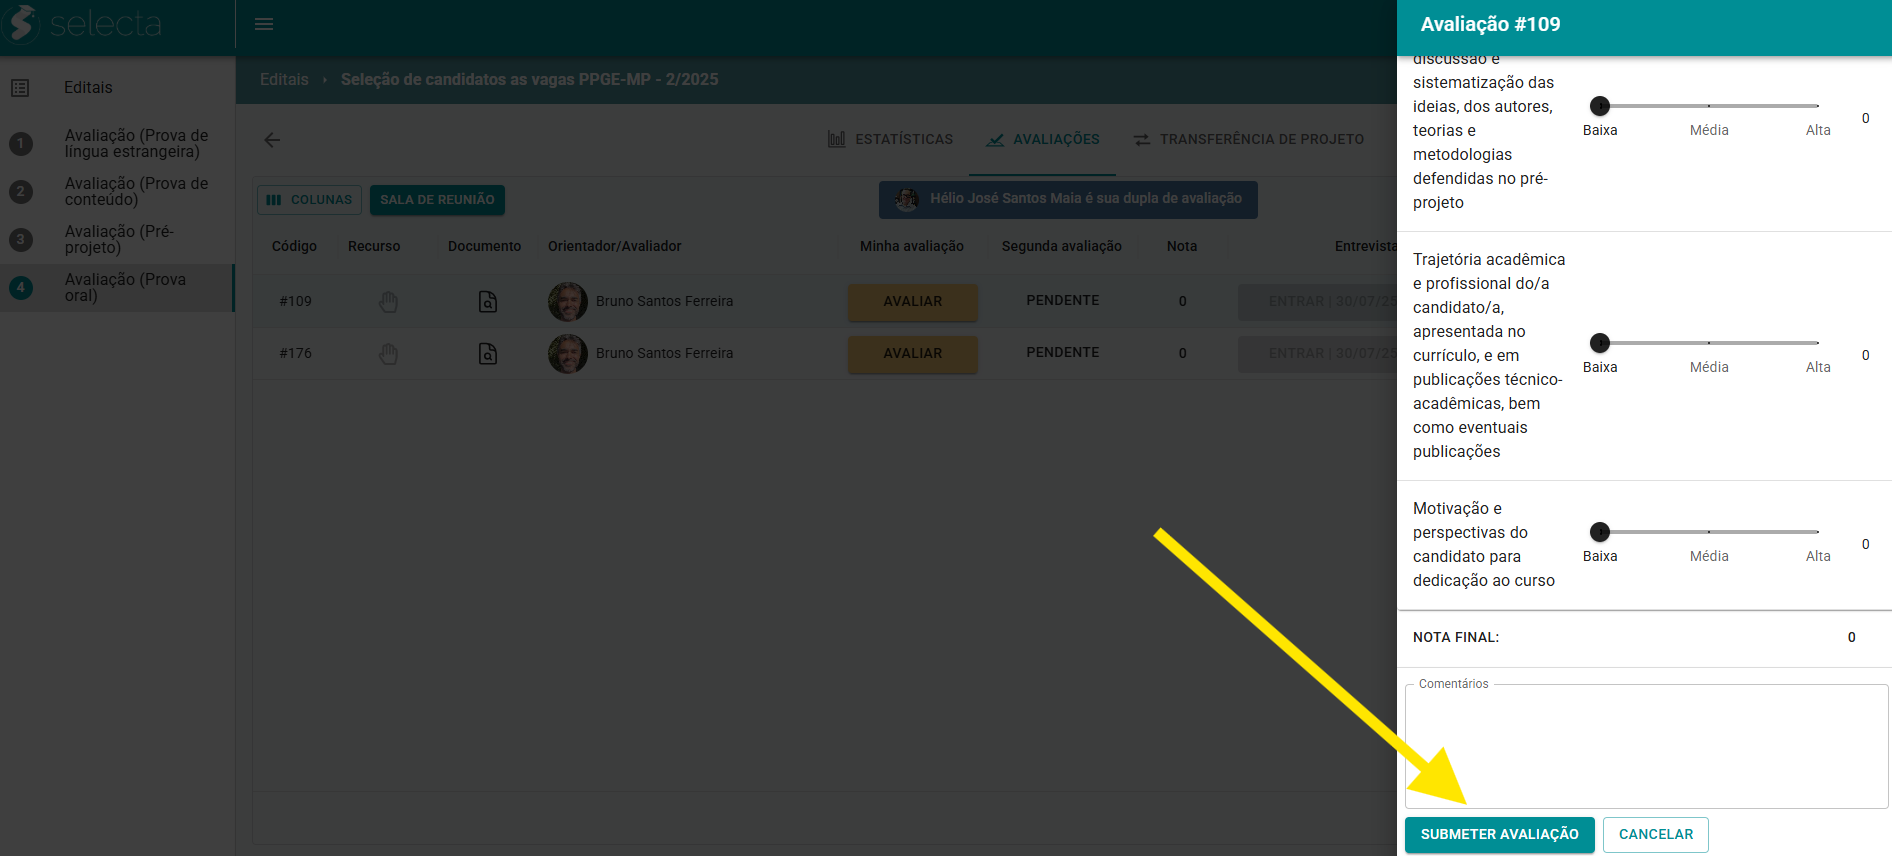The height and width of the screenshot is (856, 1892).
Task: Click the PENDENTE status in row #109
Action: (x=1063, y=301)
